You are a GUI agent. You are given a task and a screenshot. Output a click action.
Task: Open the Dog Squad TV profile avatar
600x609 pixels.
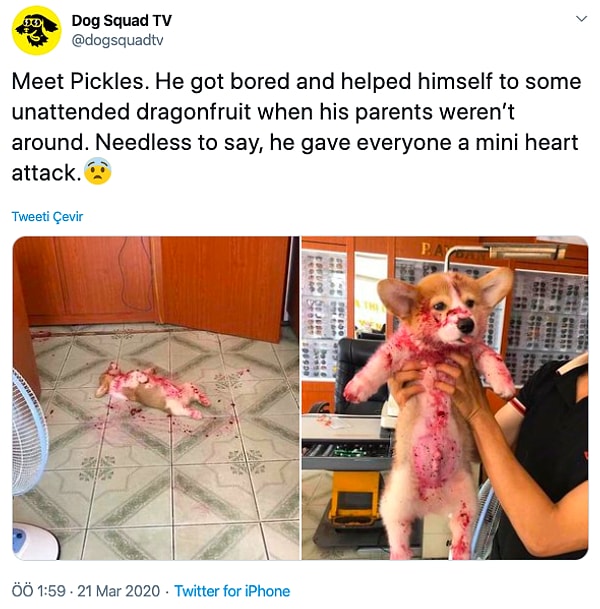click(x=37, y=30)
